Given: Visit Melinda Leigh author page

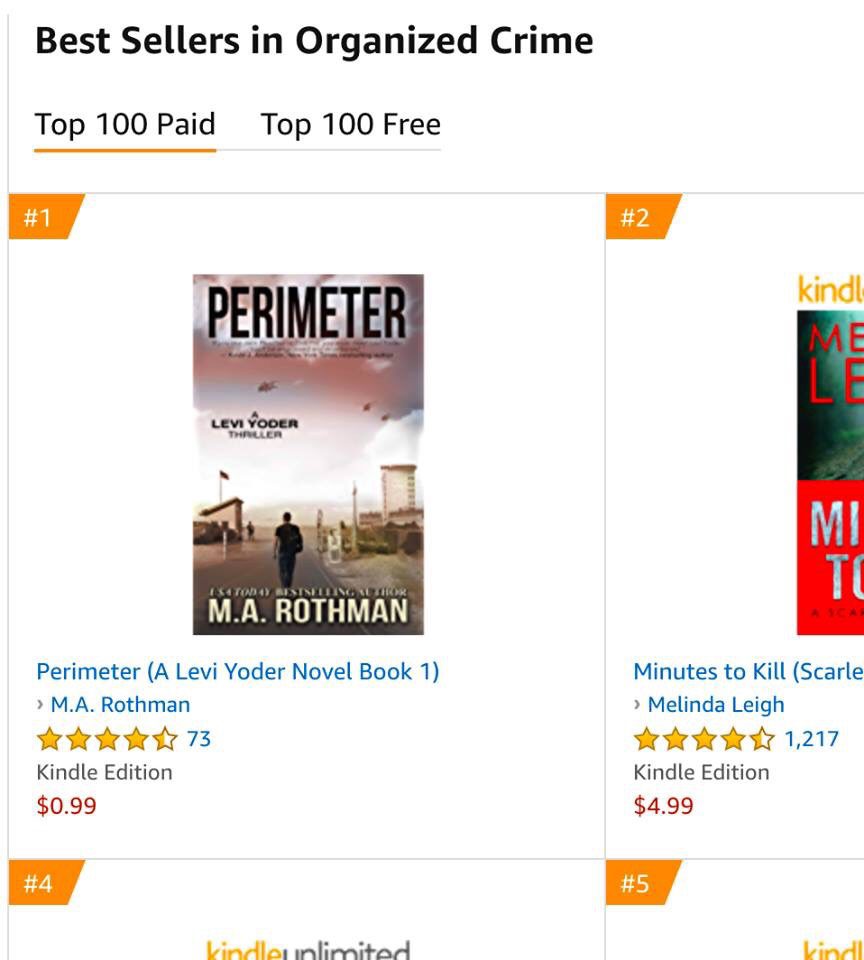Looking at the screenshot, I should 716,705.
